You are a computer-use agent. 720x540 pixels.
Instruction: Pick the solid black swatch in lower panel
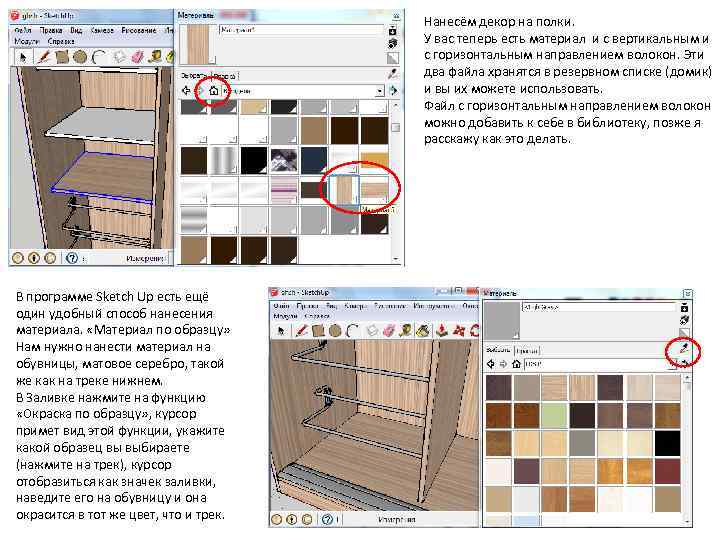pos(667,443)
